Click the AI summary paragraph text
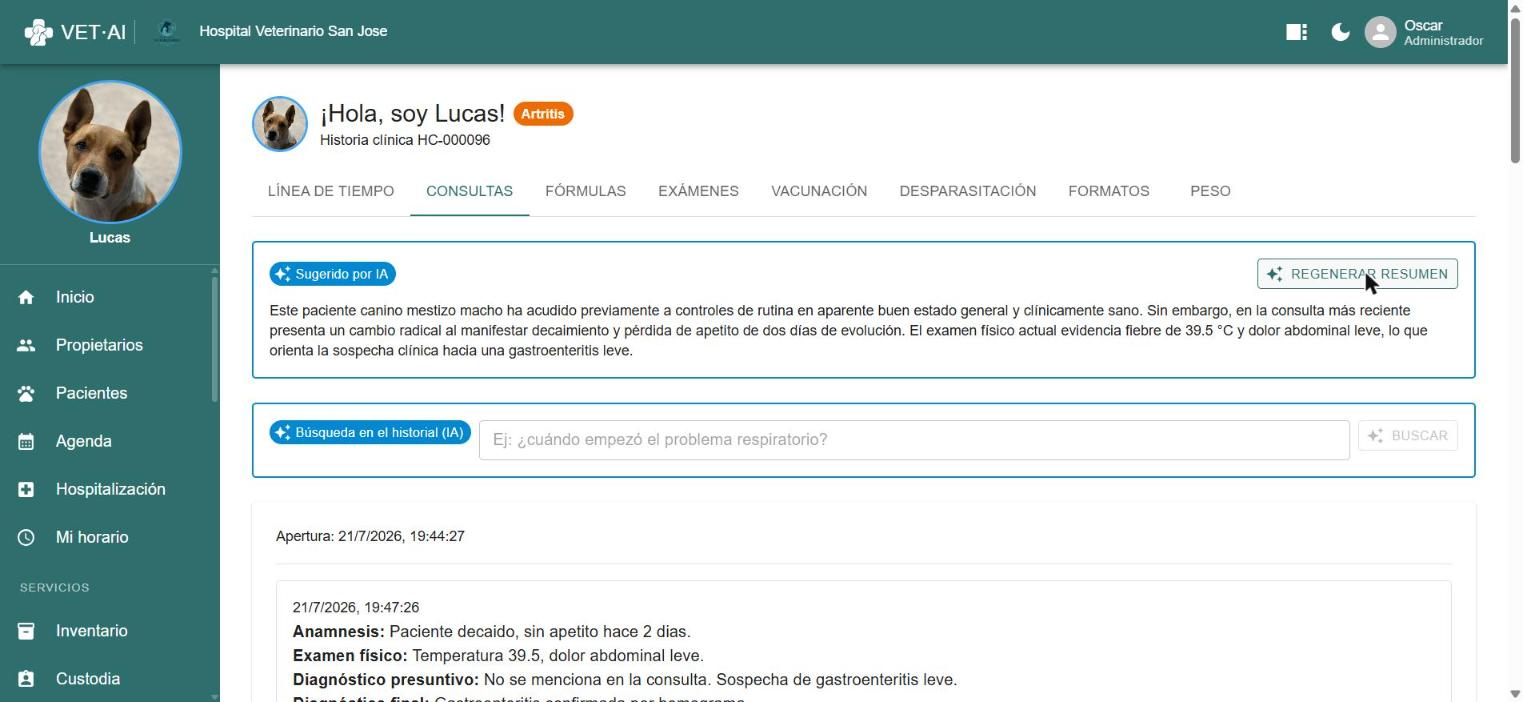The width and height of the screenshot is (1523, 702). click(849, 331)
